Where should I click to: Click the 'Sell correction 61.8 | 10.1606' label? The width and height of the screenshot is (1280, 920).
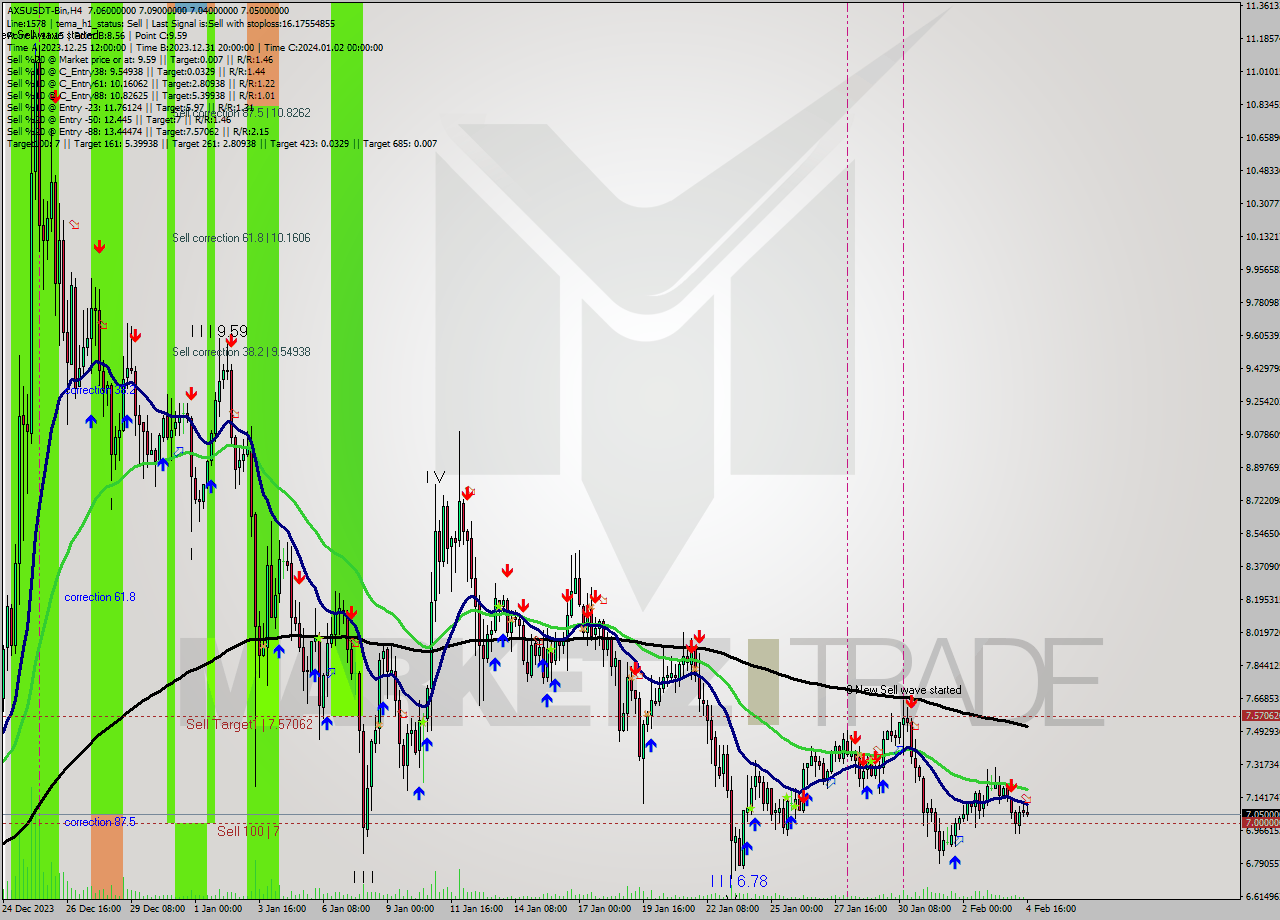[x=241, y=238]
